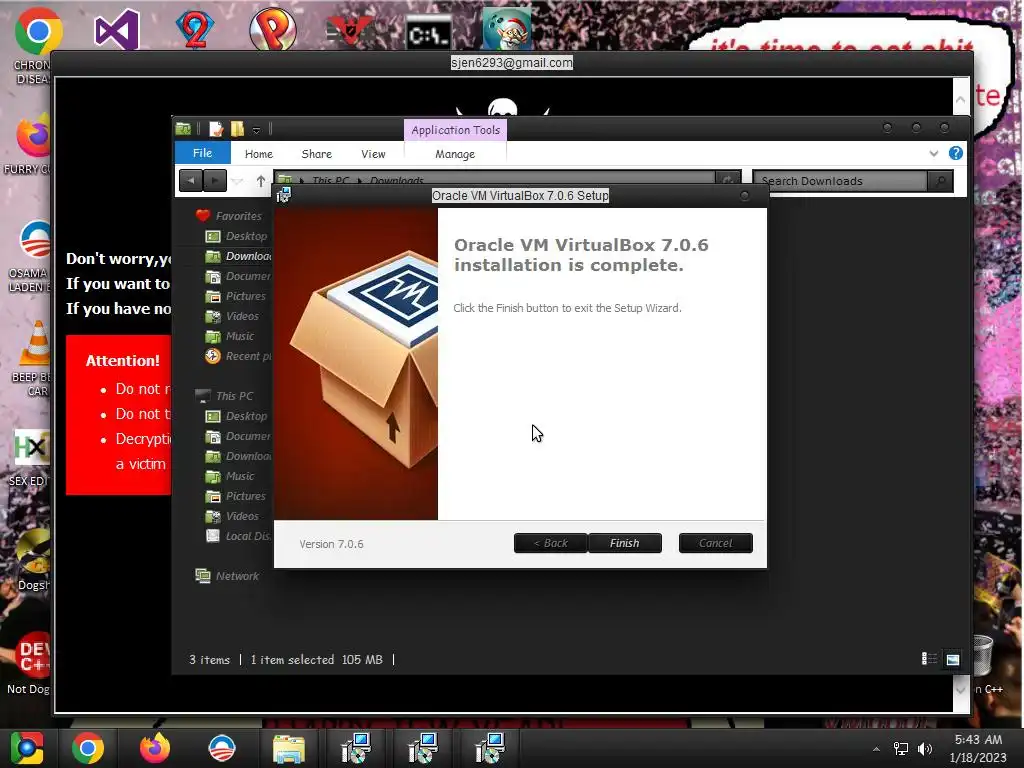The image size is (1024, 768).
Task: Open the File tab in Explorer ribbon
Action: pyautogui.click(x=202, y=153)
